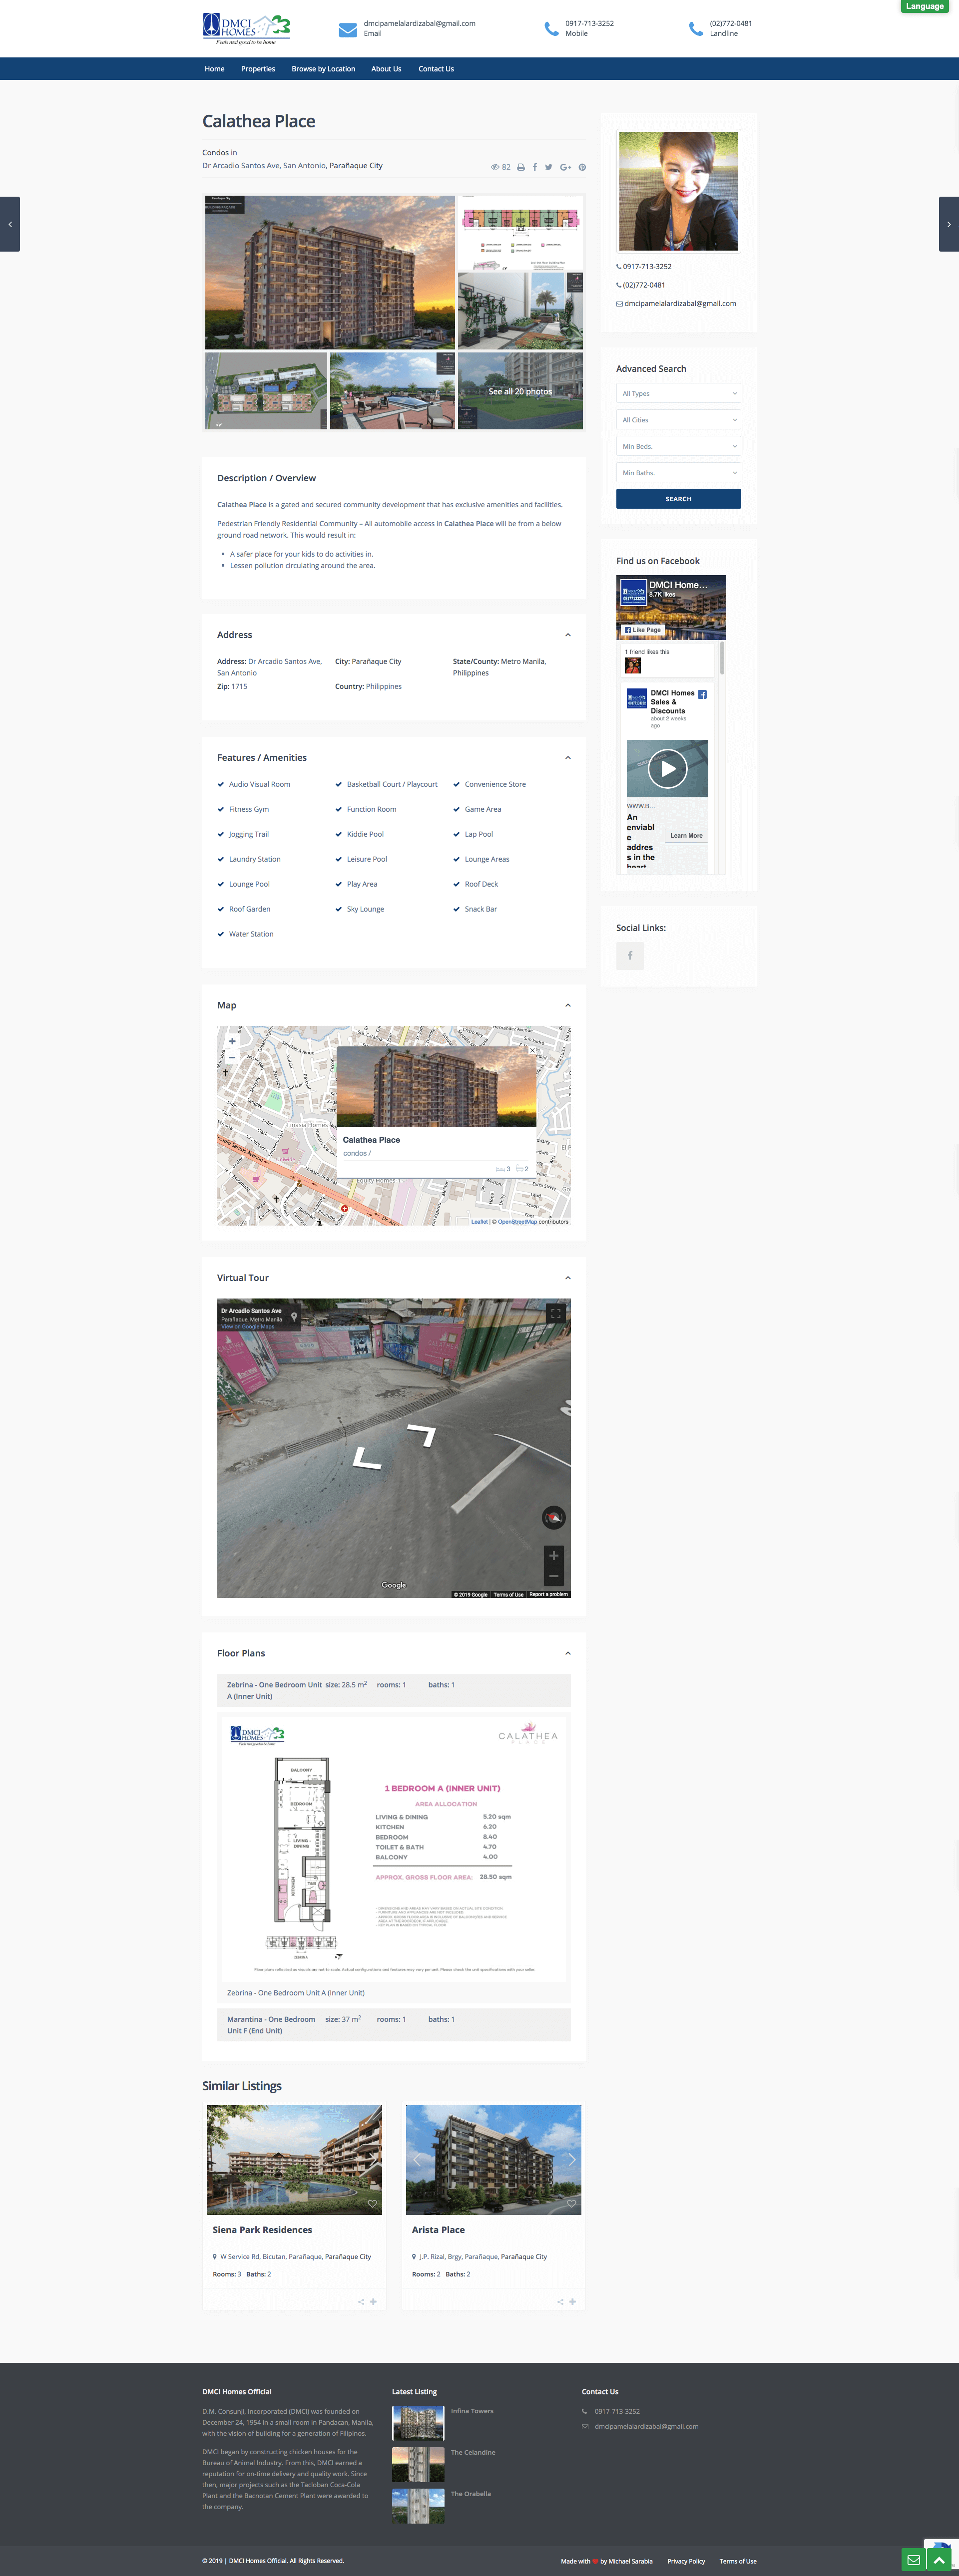Screen dimensions: 959x2576
Task: Click Sky Lounge amenity link
Action: 365,909
